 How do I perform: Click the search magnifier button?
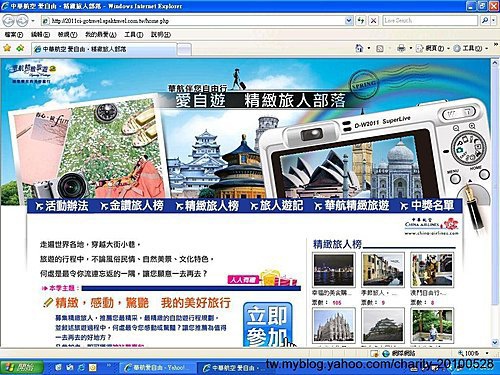pos(485,21)
